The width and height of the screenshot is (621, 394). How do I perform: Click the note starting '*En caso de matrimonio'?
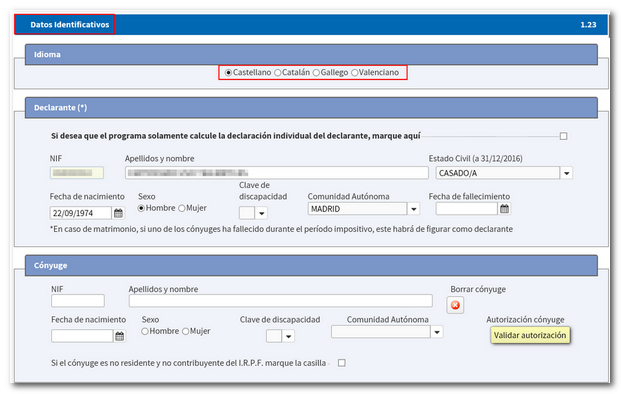click(x=281, y=229)
